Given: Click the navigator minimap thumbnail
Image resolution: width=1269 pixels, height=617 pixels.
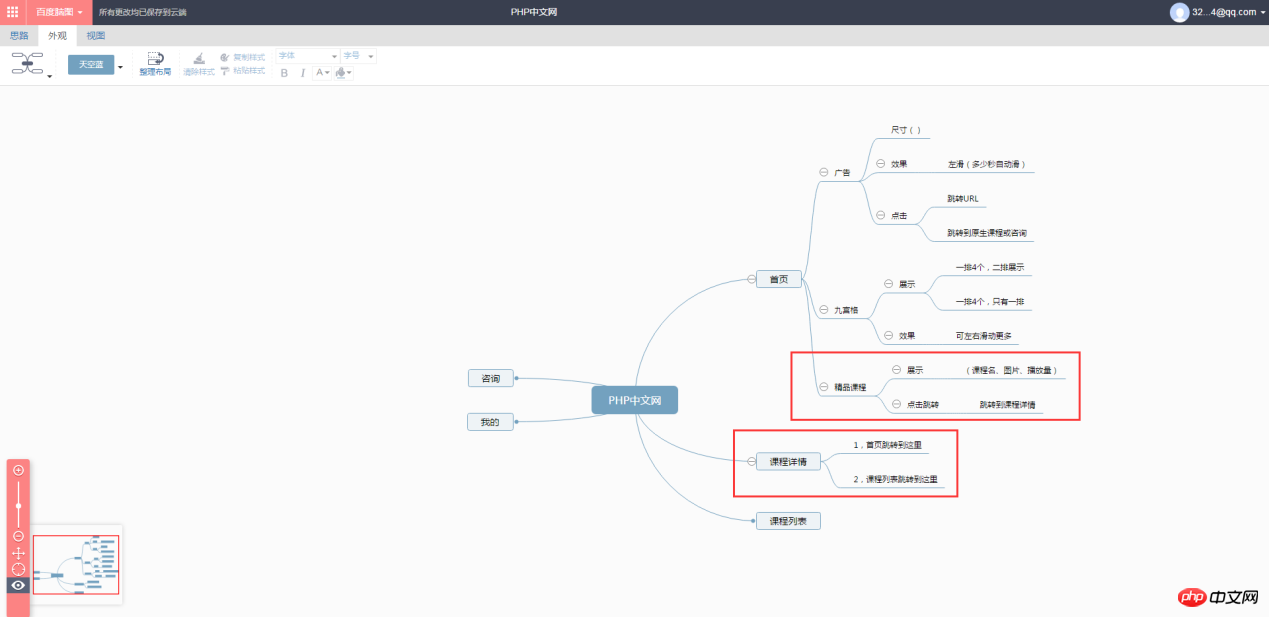Looking at the screenshot, I should coord(76,565).
